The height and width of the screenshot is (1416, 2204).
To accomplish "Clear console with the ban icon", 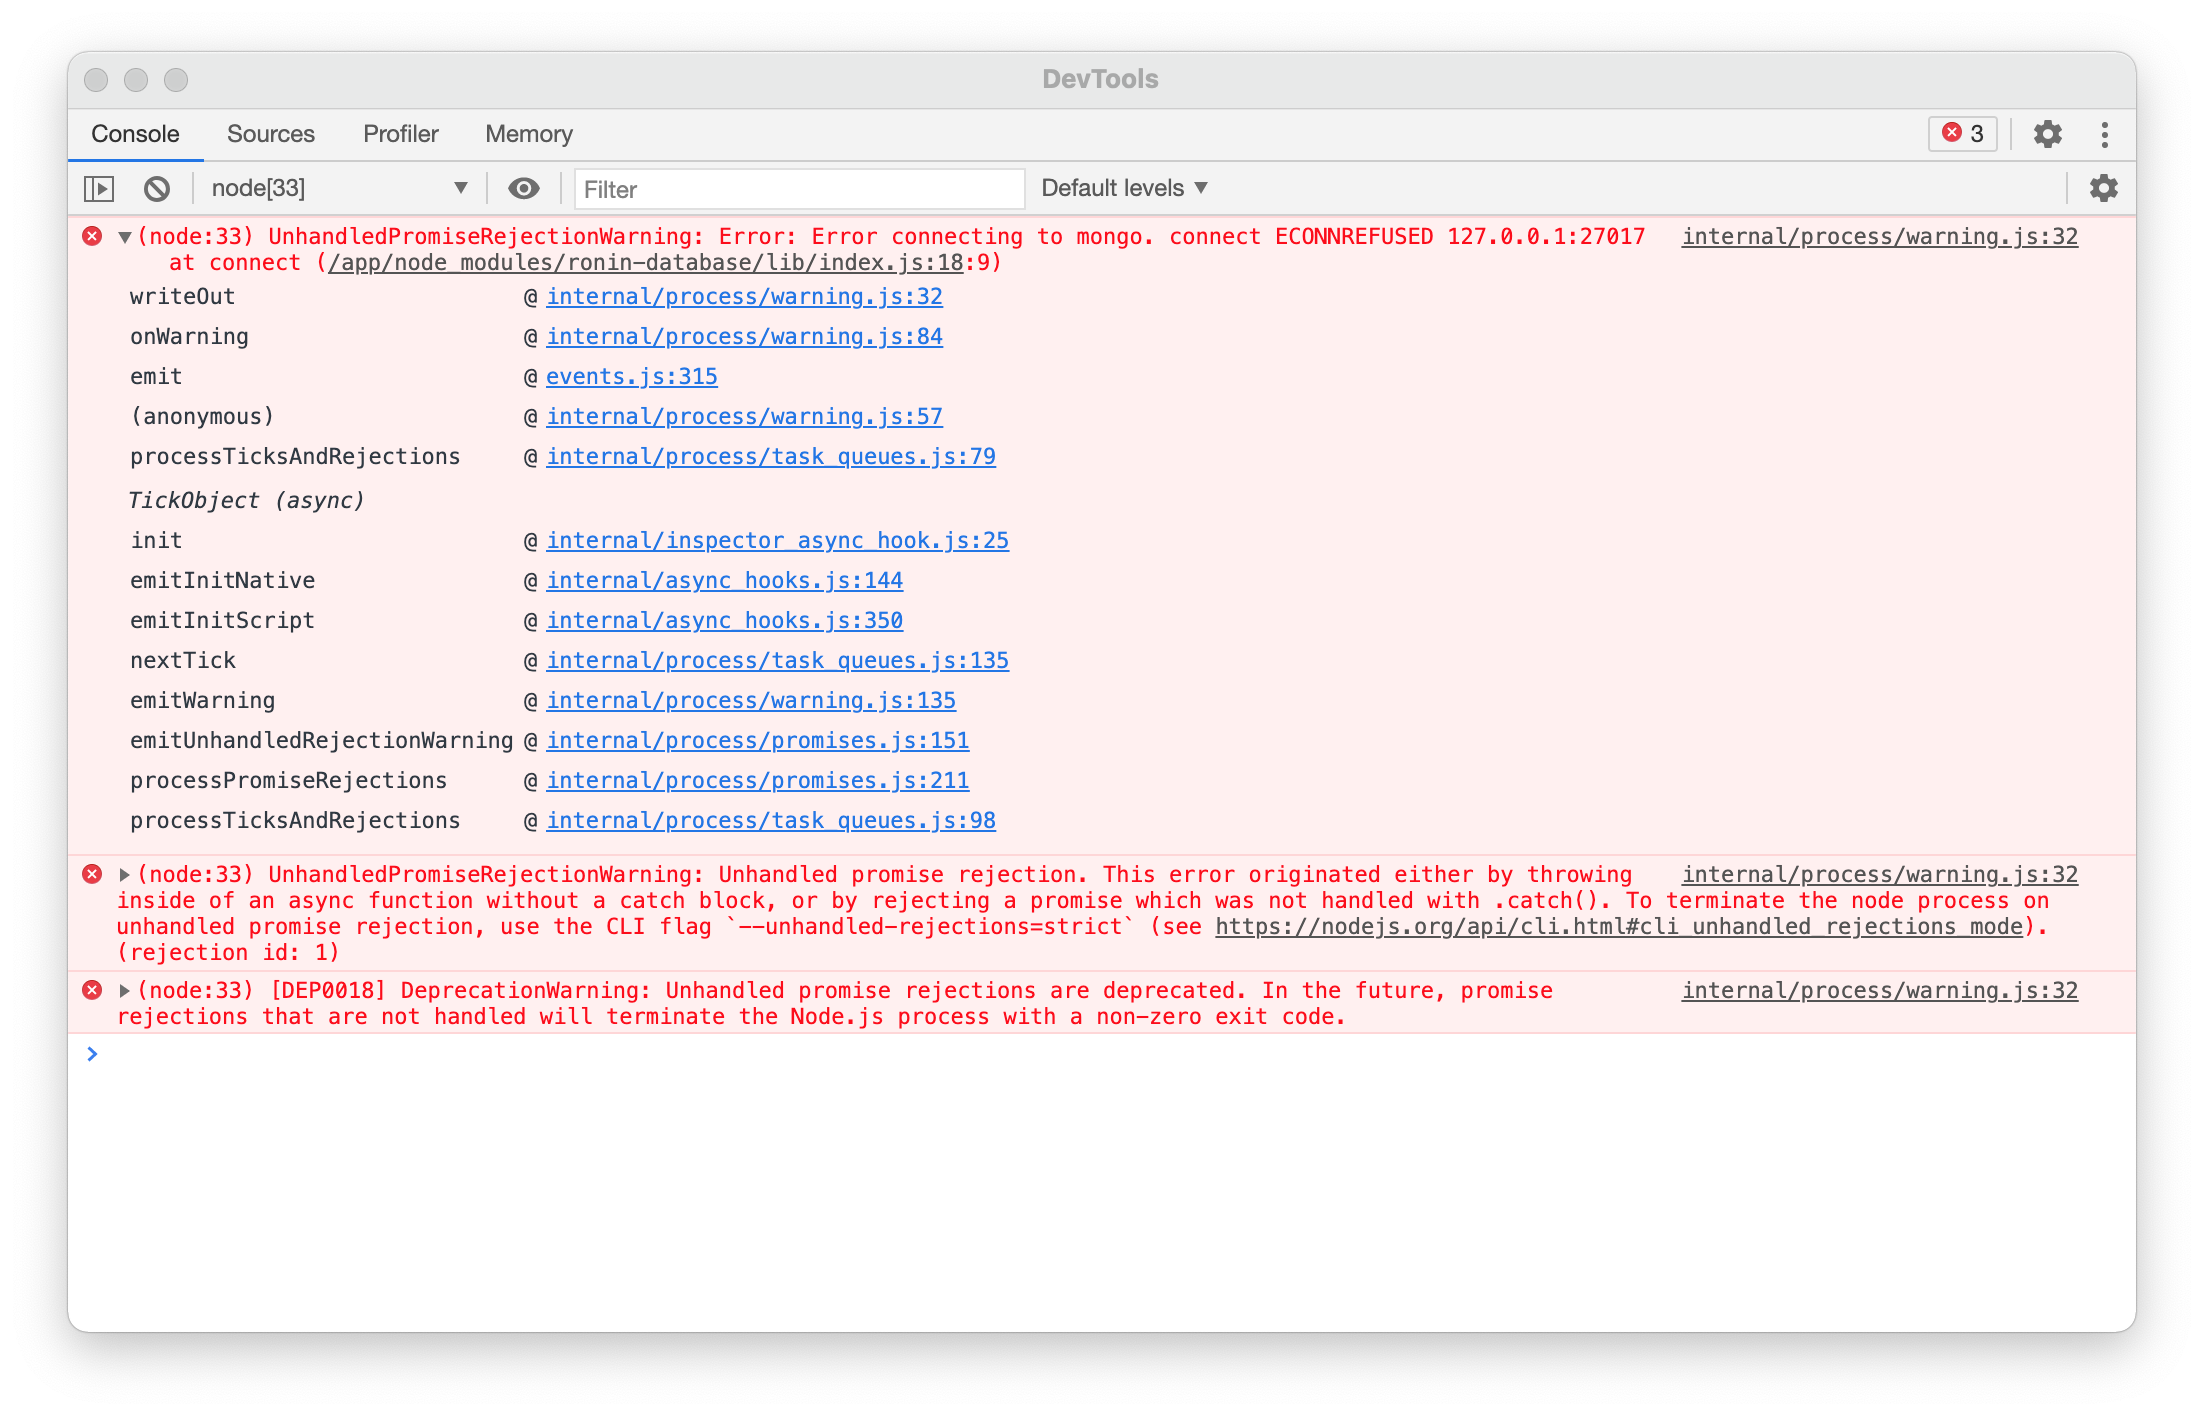I will click(x=157, y=188).
